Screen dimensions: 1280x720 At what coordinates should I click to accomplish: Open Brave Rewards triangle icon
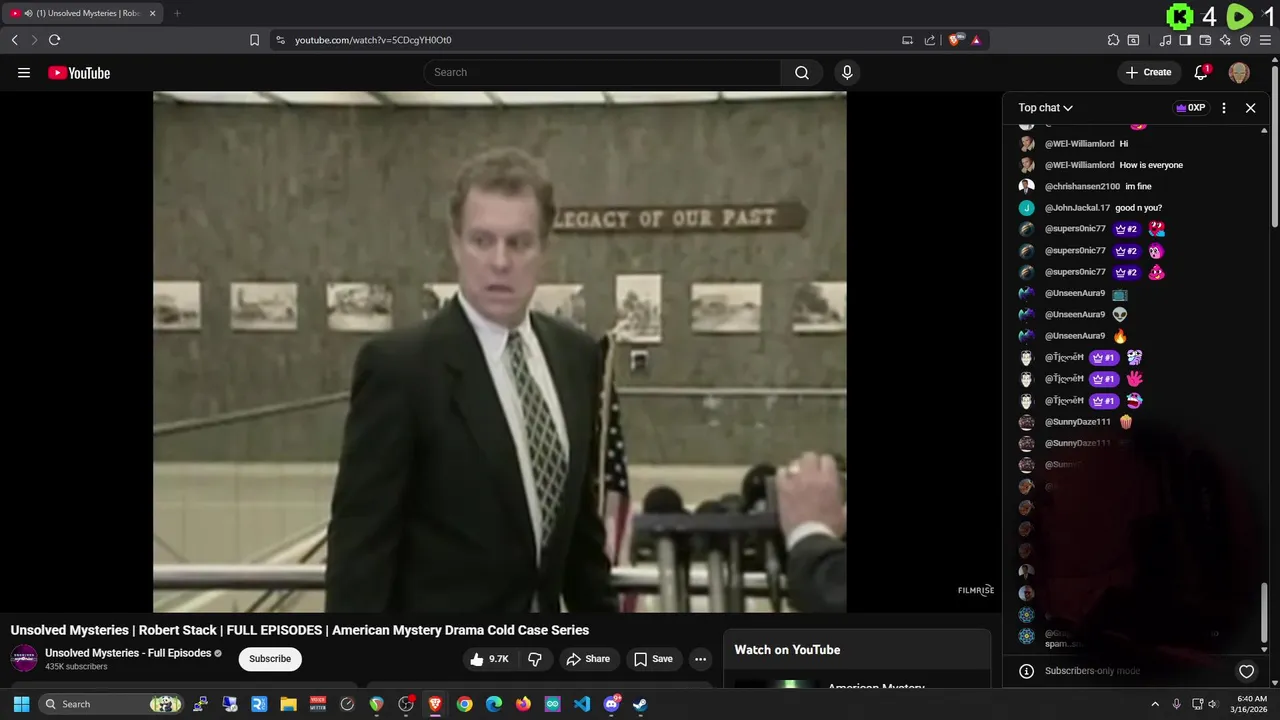click(x=976, y=40)
